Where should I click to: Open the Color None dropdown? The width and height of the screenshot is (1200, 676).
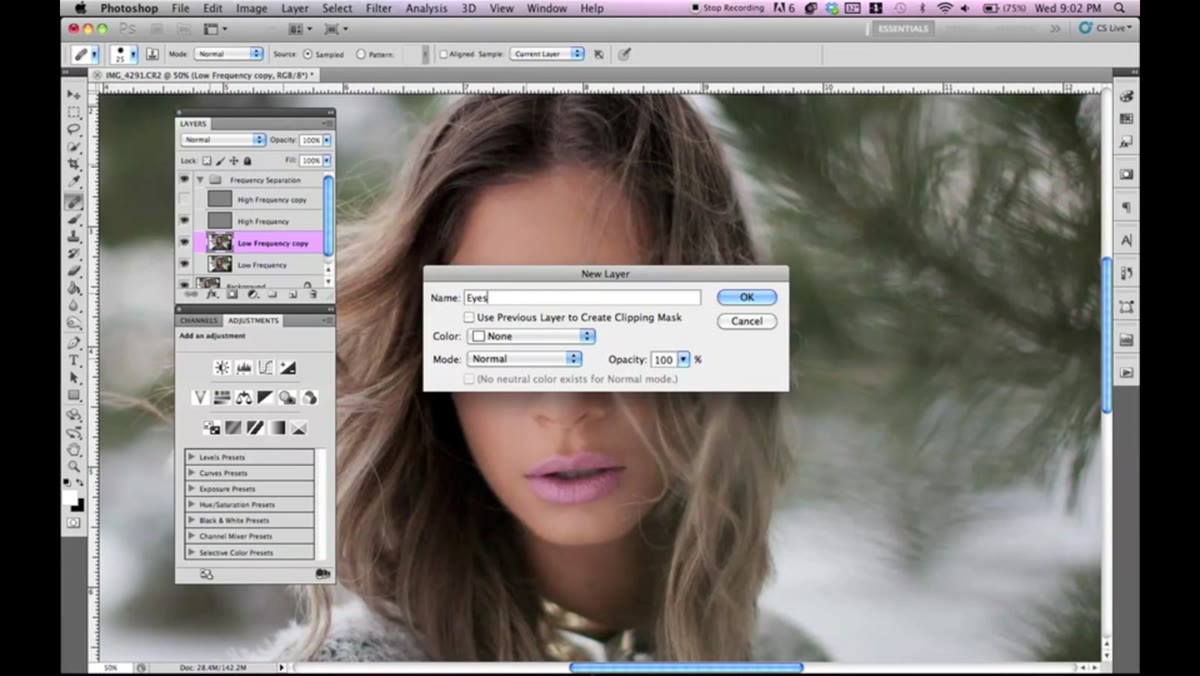pyautogui.click(x=531, y=337)
